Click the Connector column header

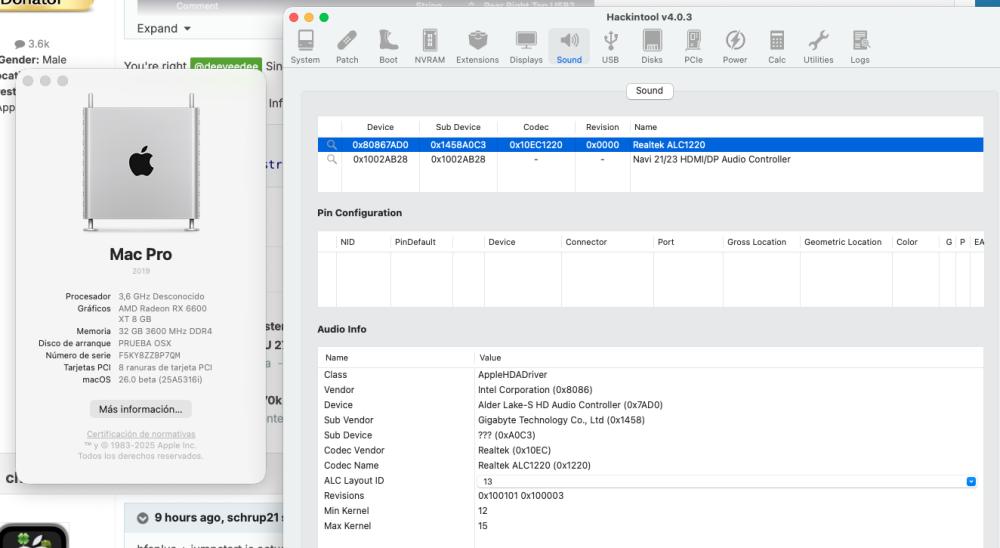pyautogui.click(x=607, y=242)
